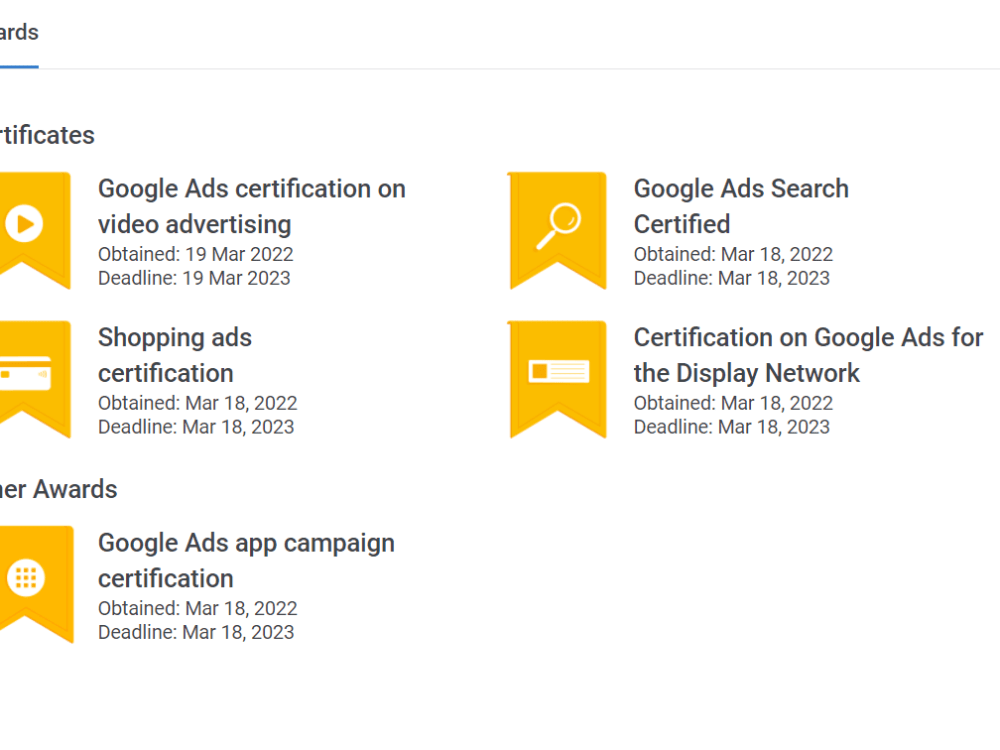
Task: Open Google Ads certification on video advertising
Action: pos(252,207)
